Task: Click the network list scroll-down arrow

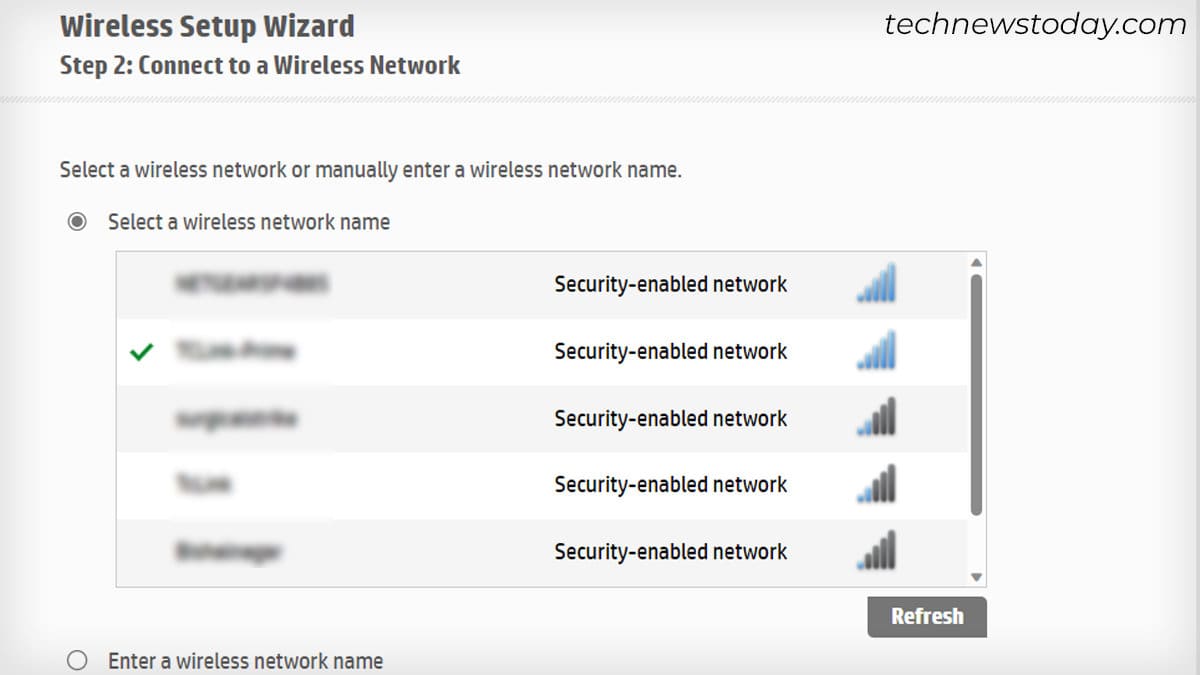Action: [977, 577]
